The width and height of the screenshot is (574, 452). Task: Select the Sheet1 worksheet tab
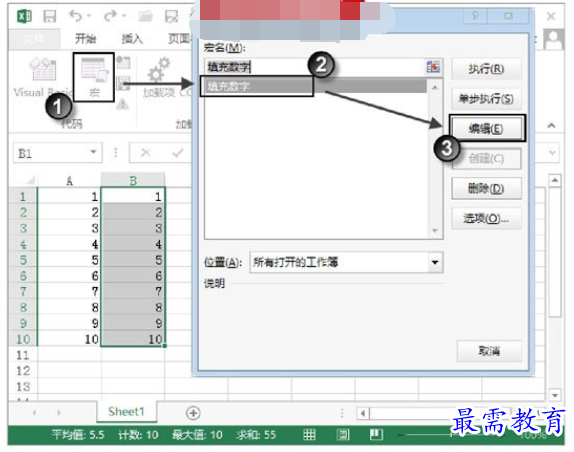[126, 412]
